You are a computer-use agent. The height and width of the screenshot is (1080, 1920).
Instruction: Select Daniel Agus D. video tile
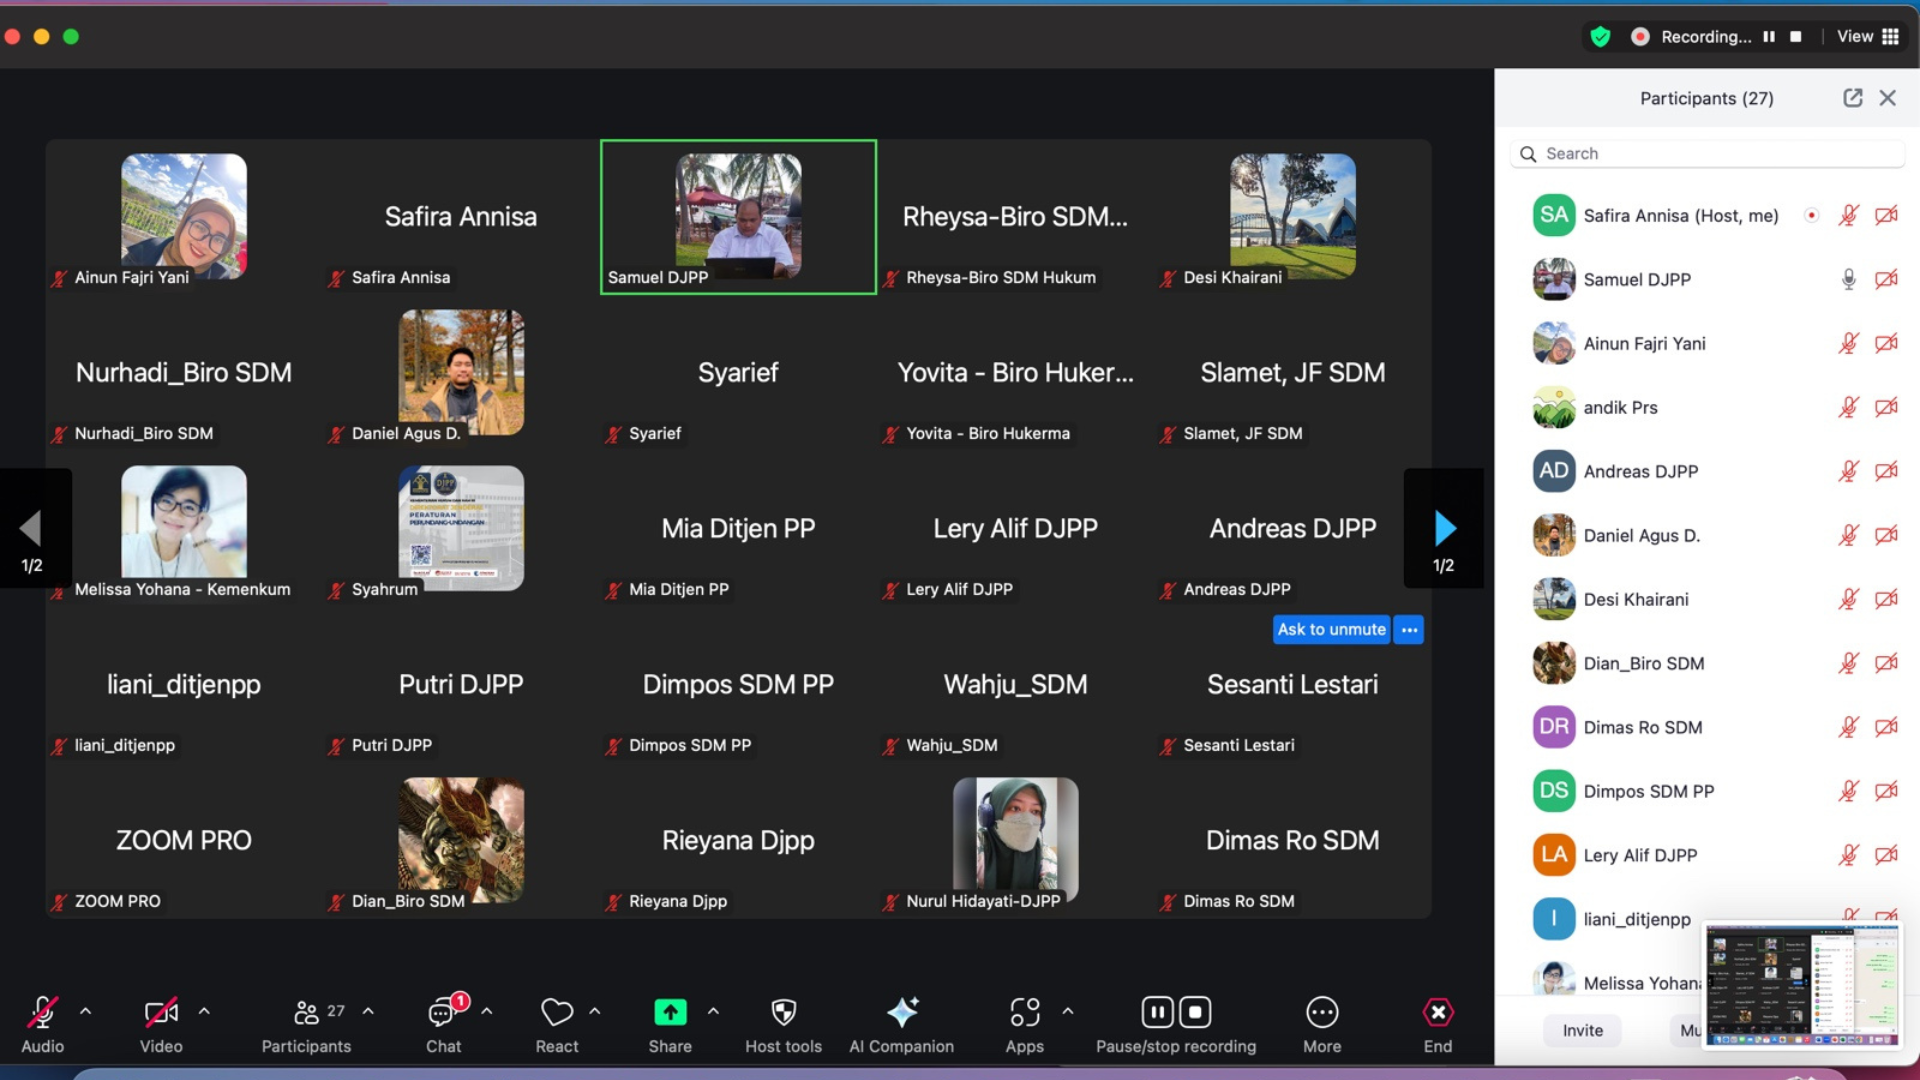point(461,373)
